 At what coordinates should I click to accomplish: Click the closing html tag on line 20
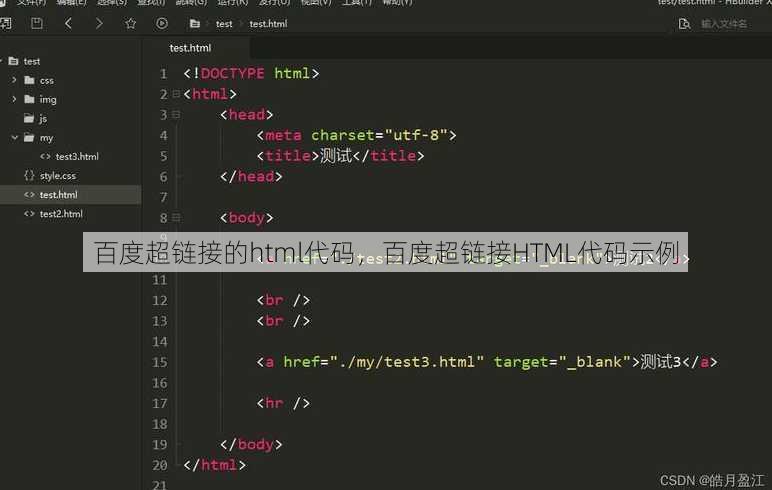(x=215, y=465)
